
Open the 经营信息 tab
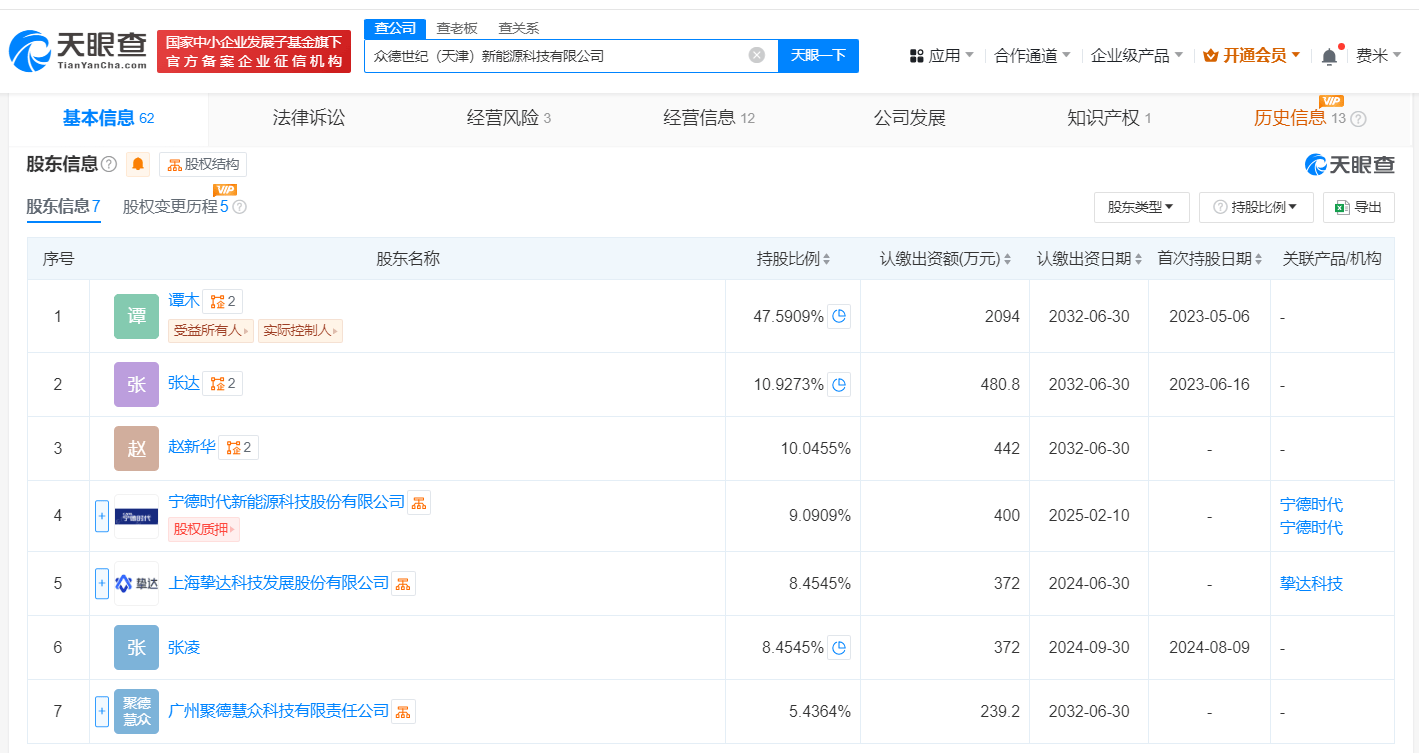point(709,118)
